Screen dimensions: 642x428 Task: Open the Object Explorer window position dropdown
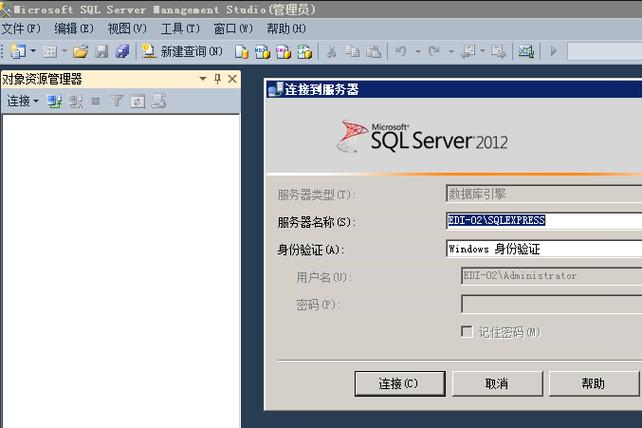203,78
